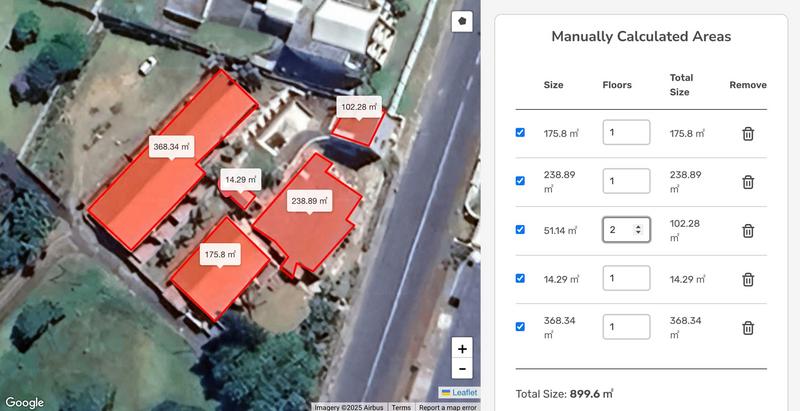Delete the 368.34 m² area row
Viewport: 800px width, 411px height.
pos(748,327)
